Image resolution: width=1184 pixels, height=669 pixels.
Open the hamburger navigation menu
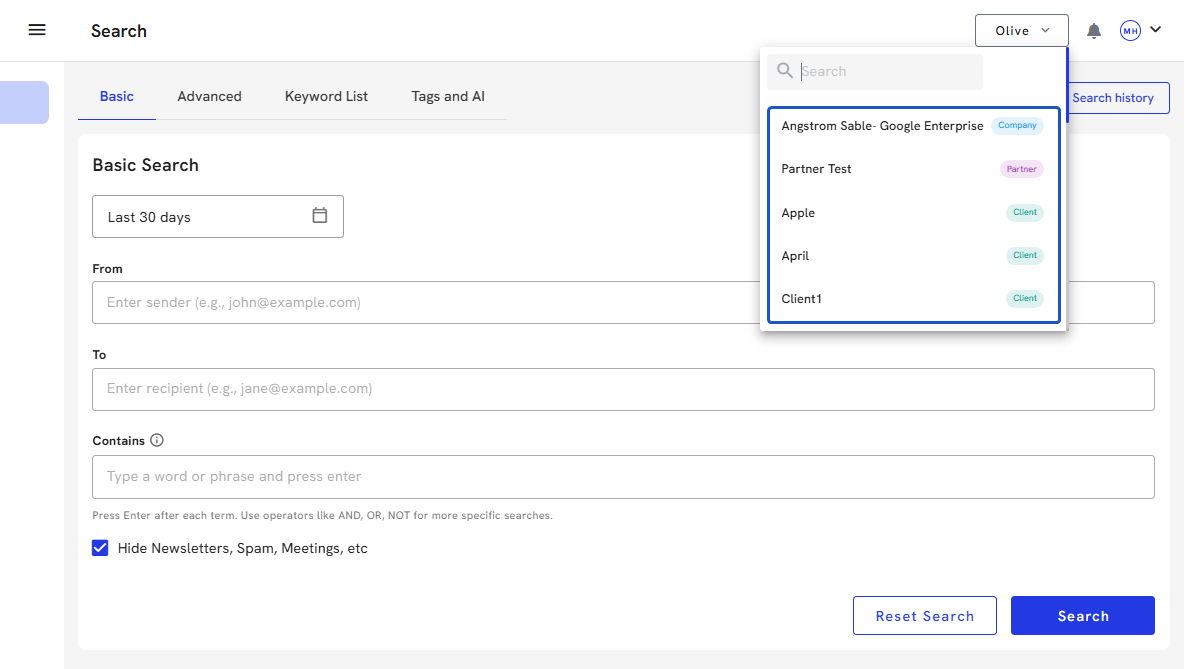[37, 30]
